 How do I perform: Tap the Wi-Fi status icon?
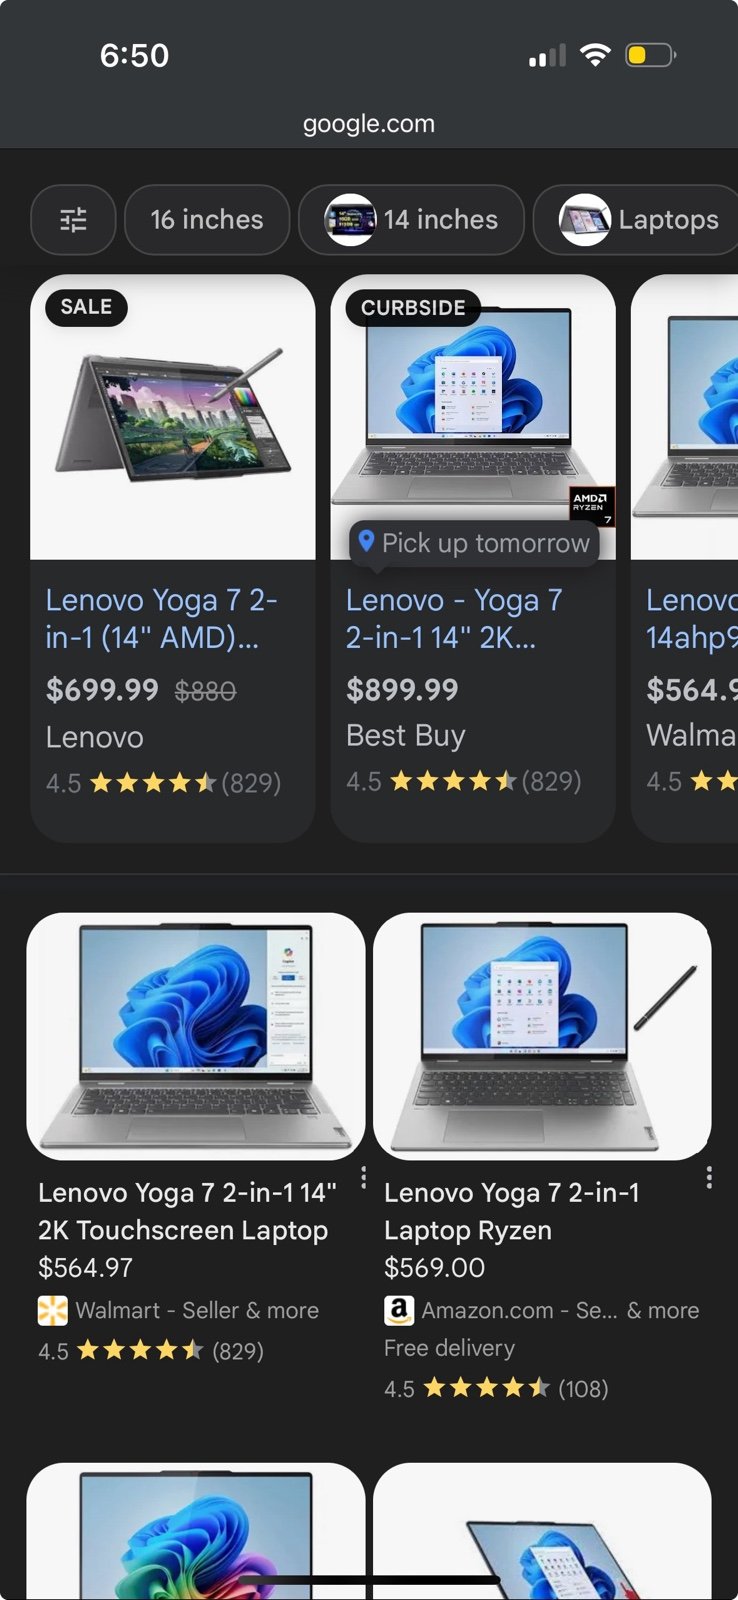coord(595,55)
